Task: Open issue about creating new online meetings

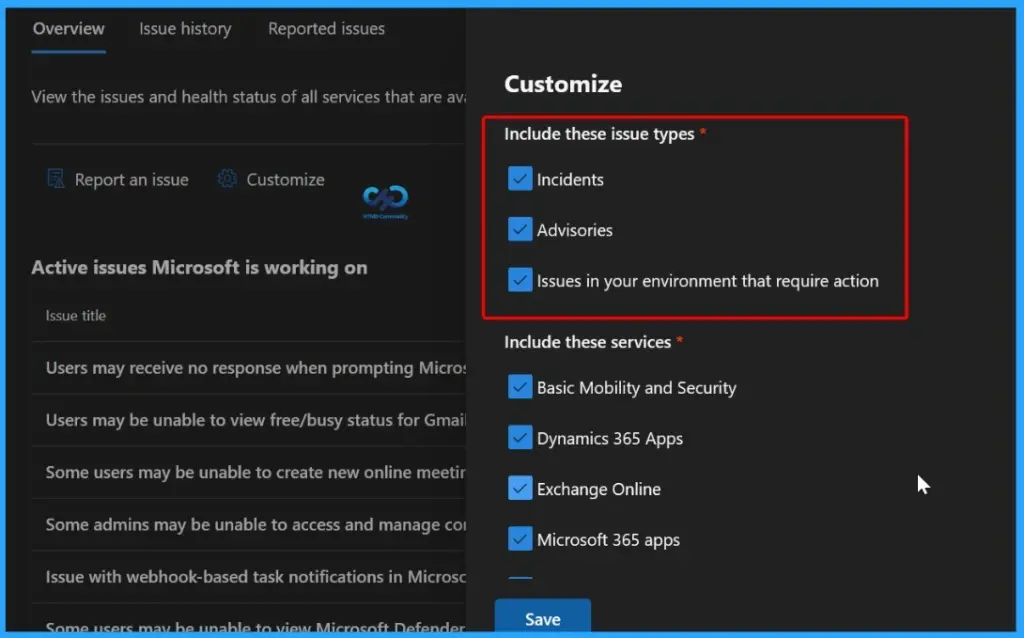Action: (x=256, y=472)
